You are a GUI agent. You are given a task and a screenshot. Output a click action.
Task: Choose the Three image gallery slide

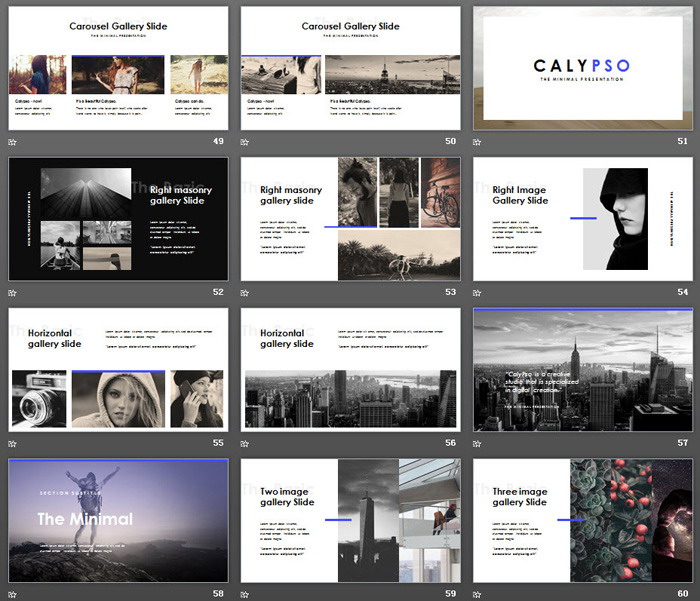pos(582,520)
